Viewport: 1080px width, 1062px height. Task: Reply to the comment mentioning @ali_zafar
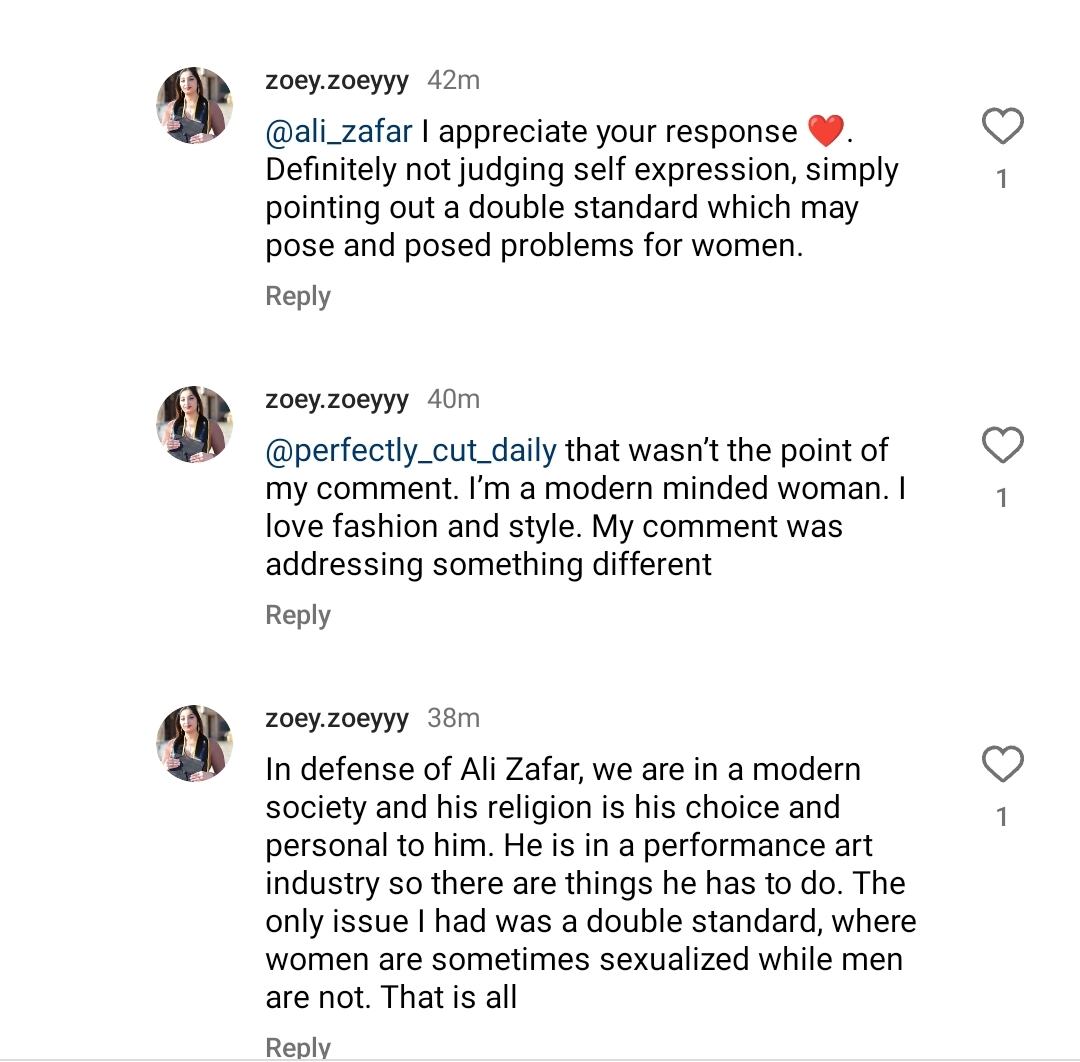pyautogui.click(x=298, y=297)
